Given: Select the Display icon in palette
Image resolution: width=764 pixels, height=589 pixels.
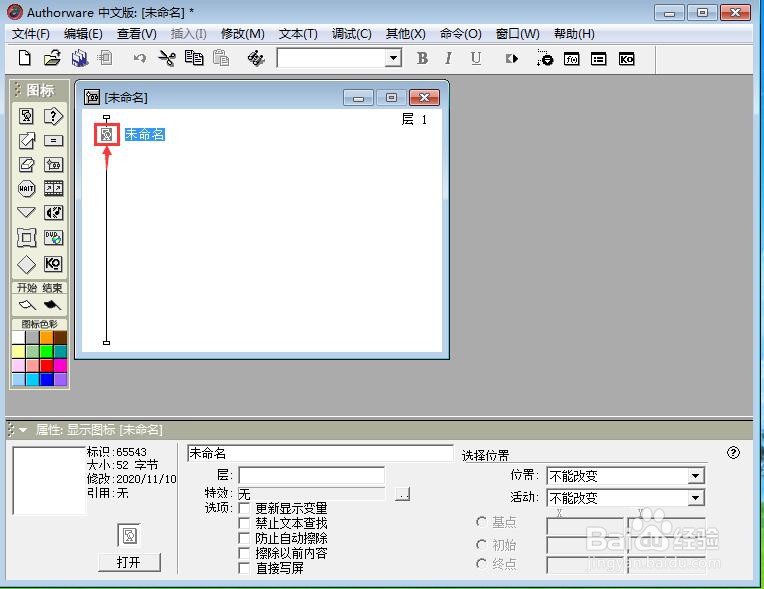Looking at the screenshot, I should (26, 116).
